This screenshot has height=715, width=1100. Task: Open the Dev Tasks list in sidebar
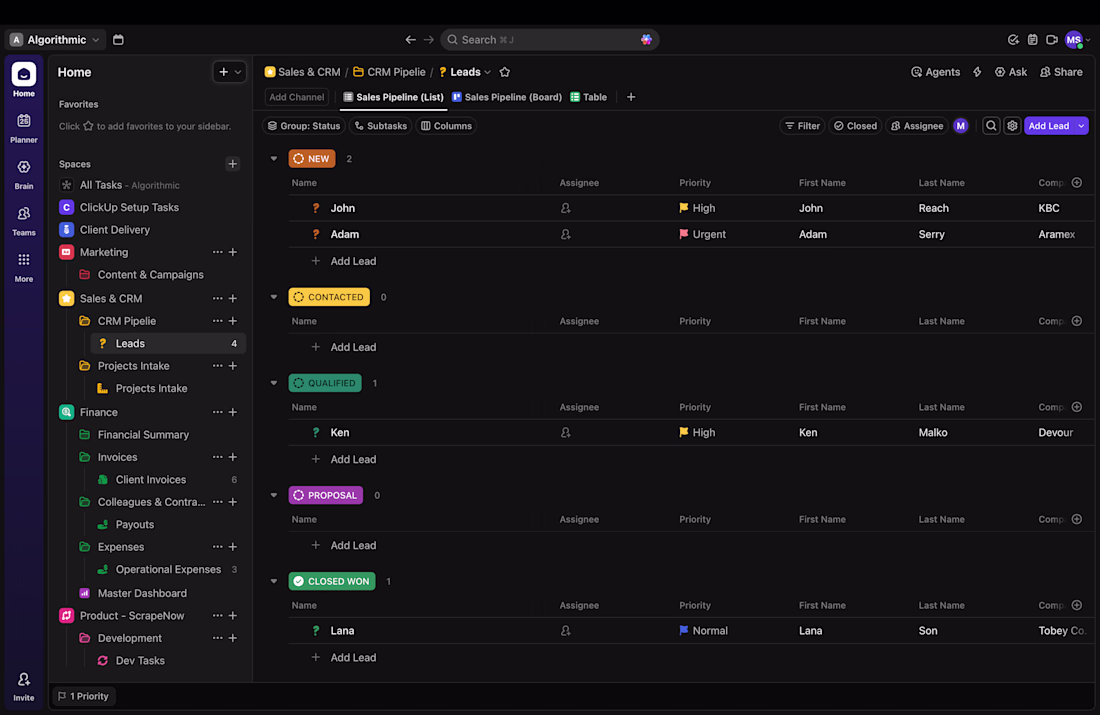(140, 660)
